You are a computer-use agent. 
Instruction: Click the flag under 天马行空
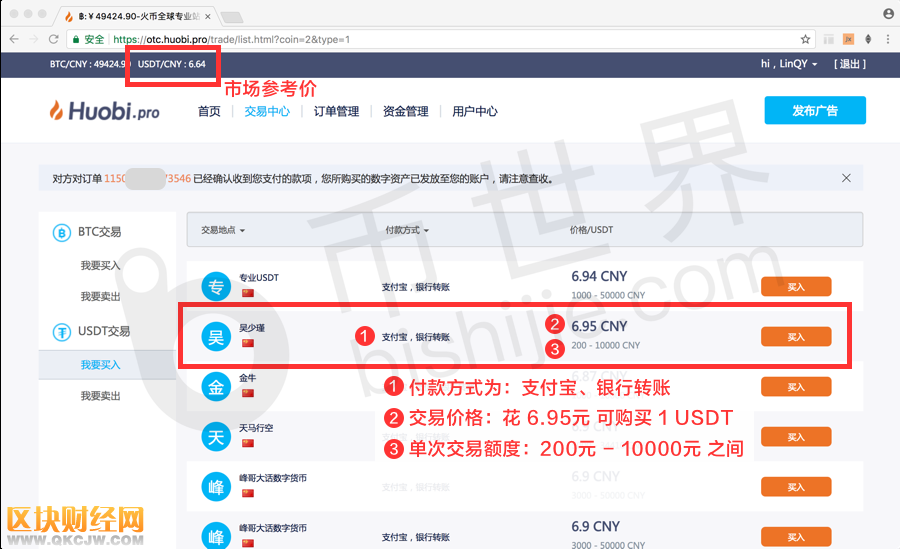[x=248, y=443]
